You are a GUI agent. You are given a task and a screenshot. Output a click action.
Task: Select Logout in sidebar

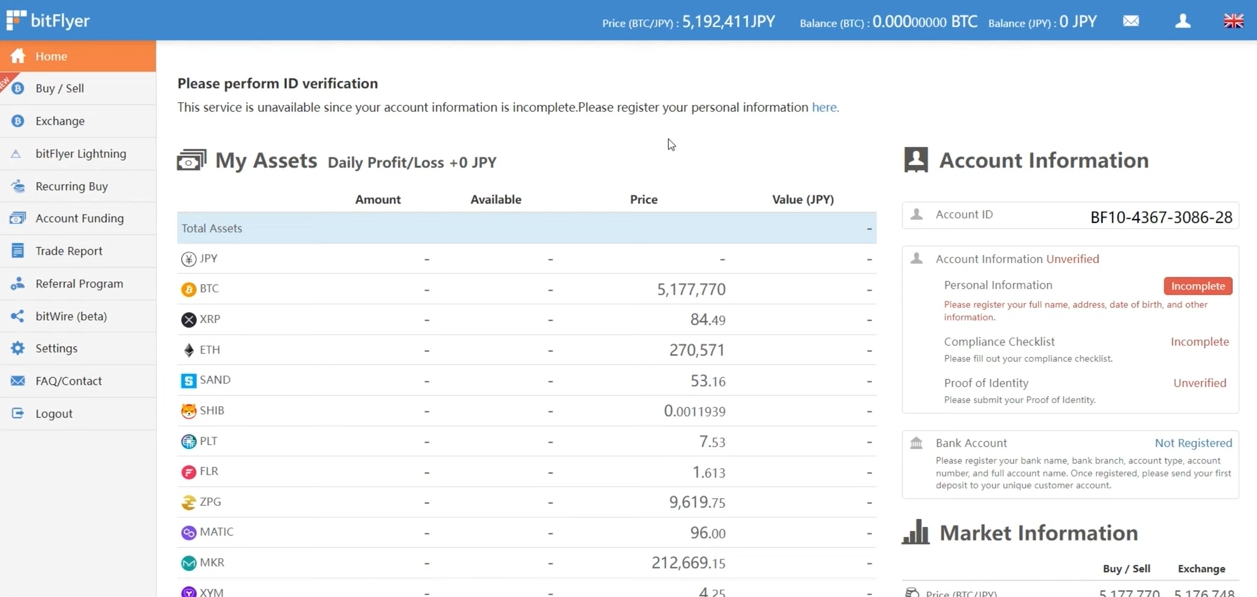(78, 413)
